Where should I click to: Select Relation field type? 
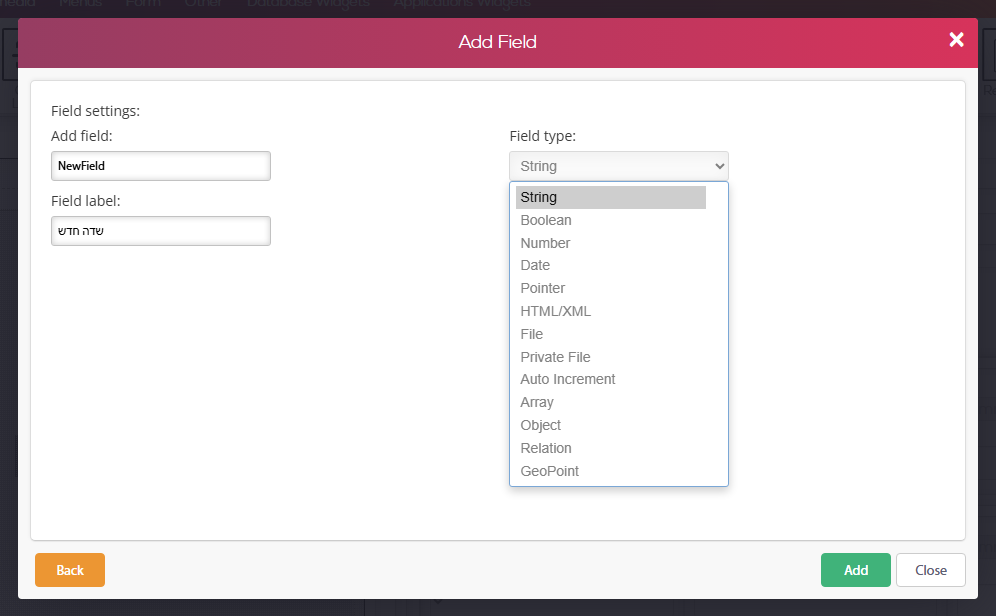(x=610, y=448)
